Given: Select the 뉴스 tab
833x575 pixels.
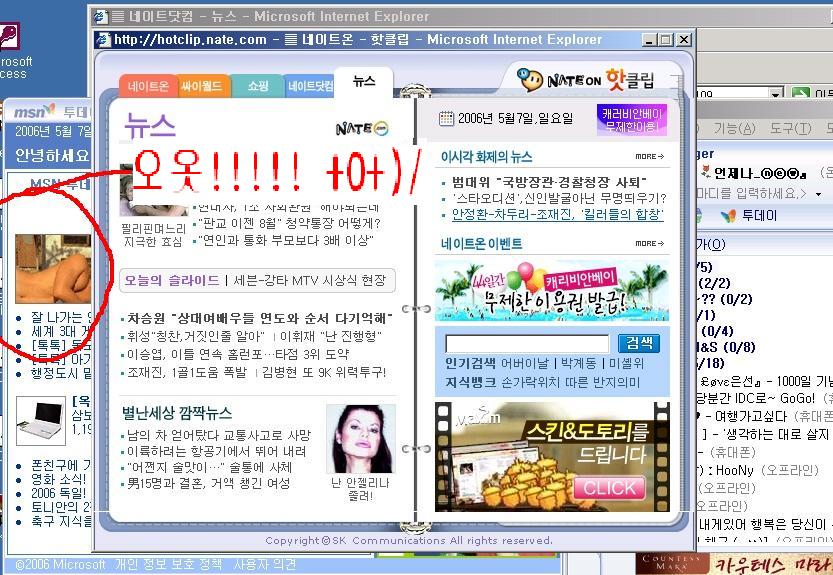Looking at the screenshot, I should click(364, 81).
